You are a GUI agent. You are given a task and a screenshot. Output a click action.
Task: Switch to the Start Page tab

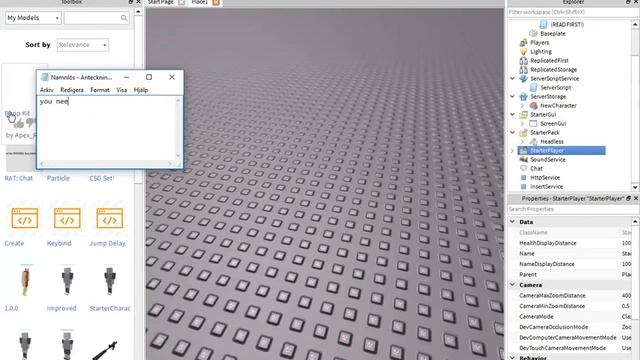(161, 2)
